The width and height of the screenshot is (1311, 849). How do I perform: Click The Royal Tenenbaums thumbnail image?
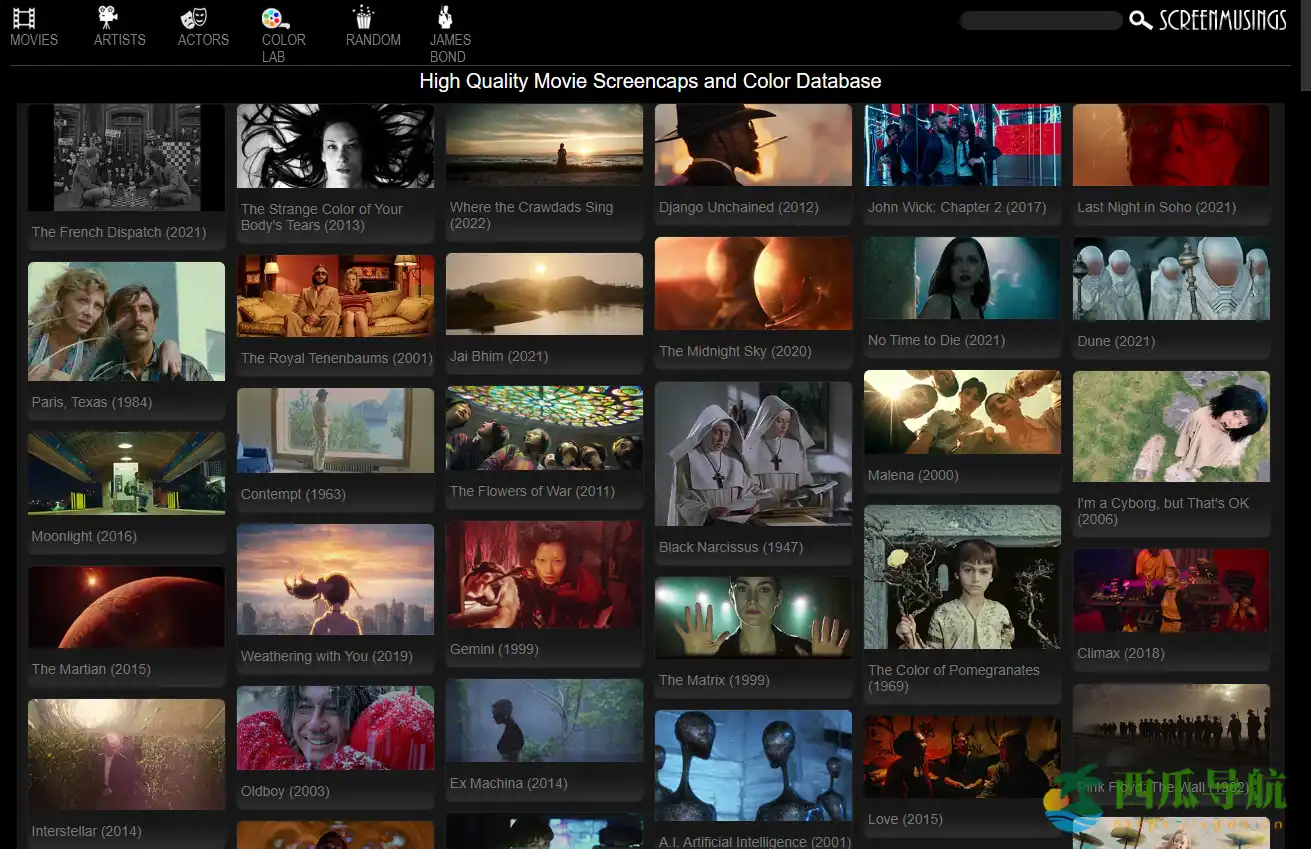click(x=335, y=296)
